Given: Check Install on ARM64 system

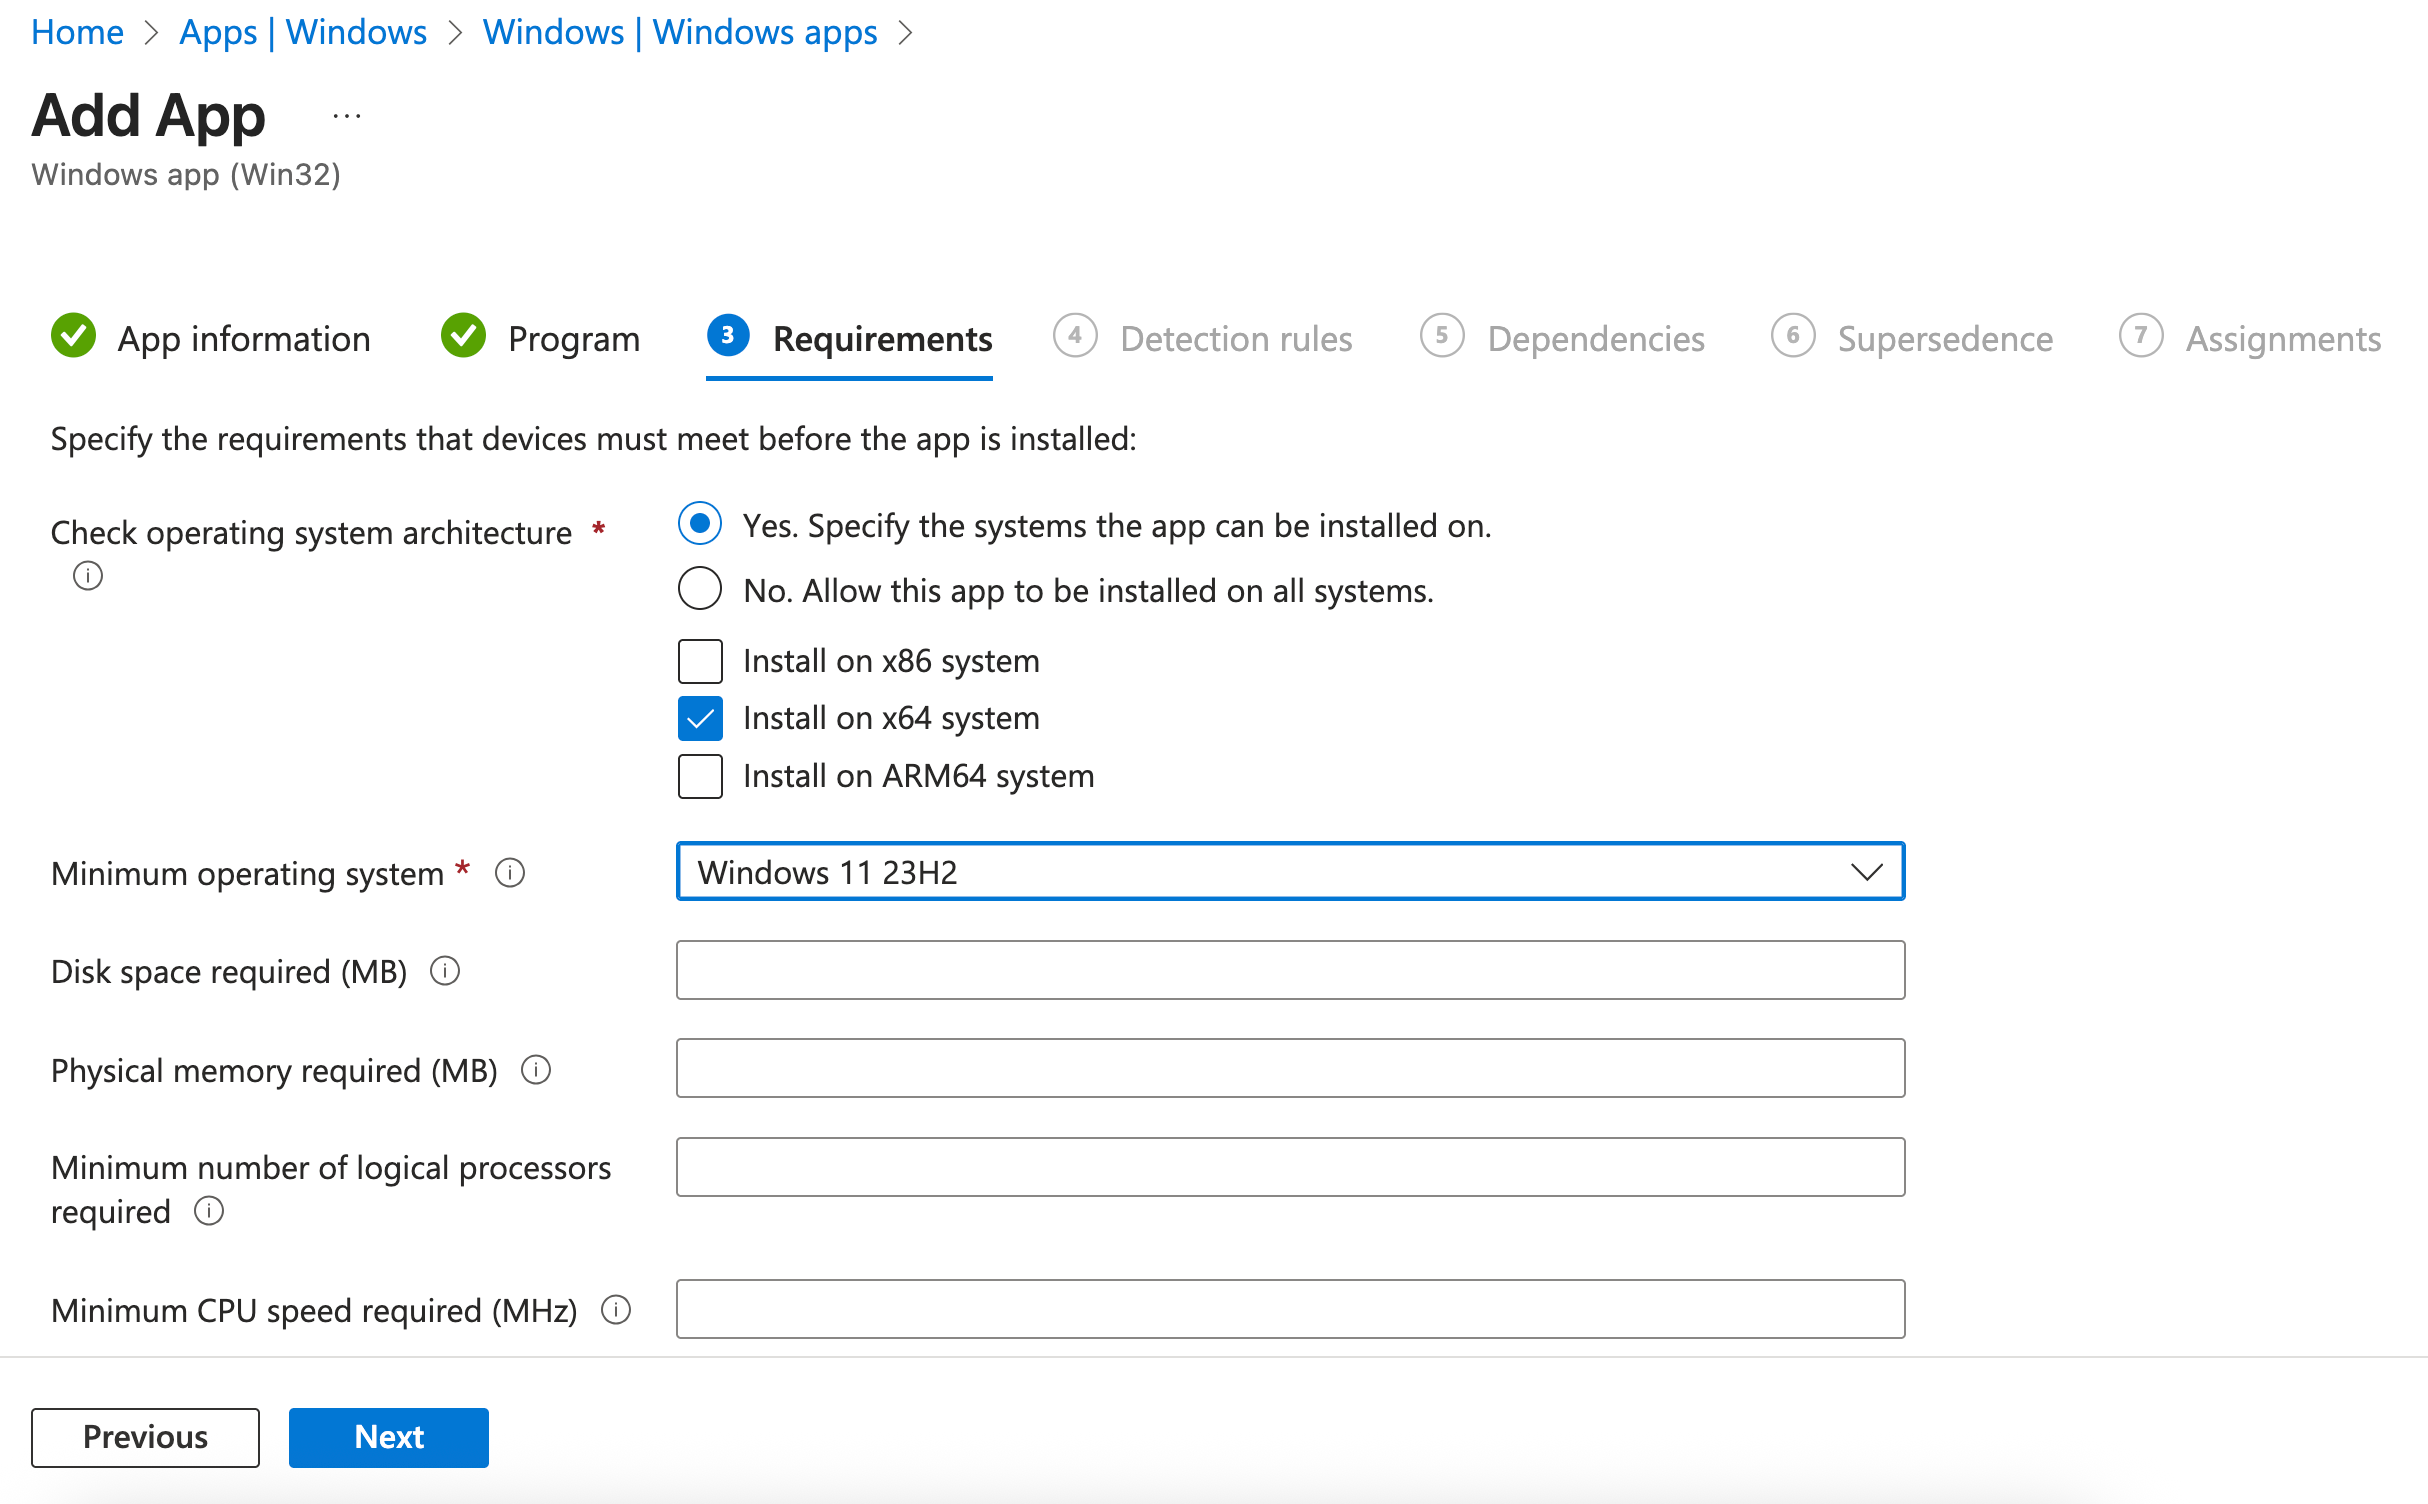Looking at the screenshot, I should tap(700, 776).
